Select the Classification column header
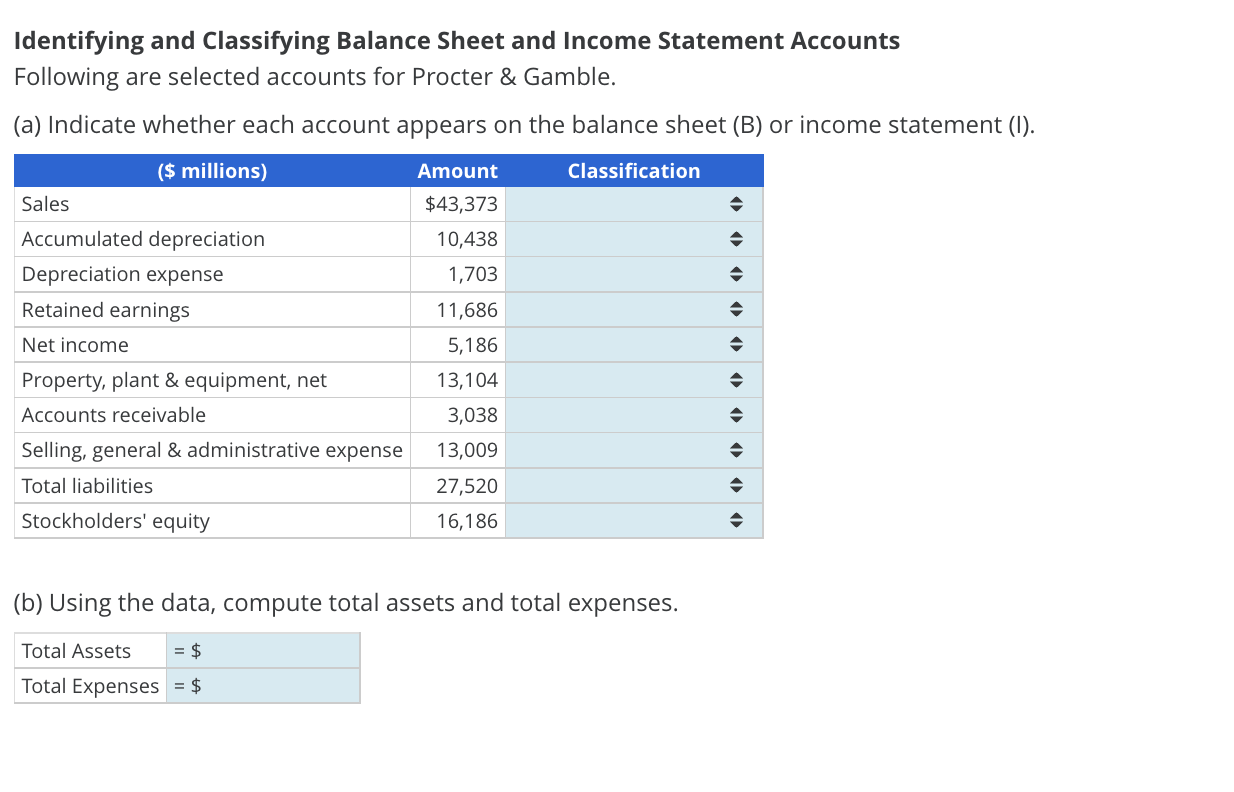The image size is (1234, 792). pyautogui.click(x=634, y=170)
